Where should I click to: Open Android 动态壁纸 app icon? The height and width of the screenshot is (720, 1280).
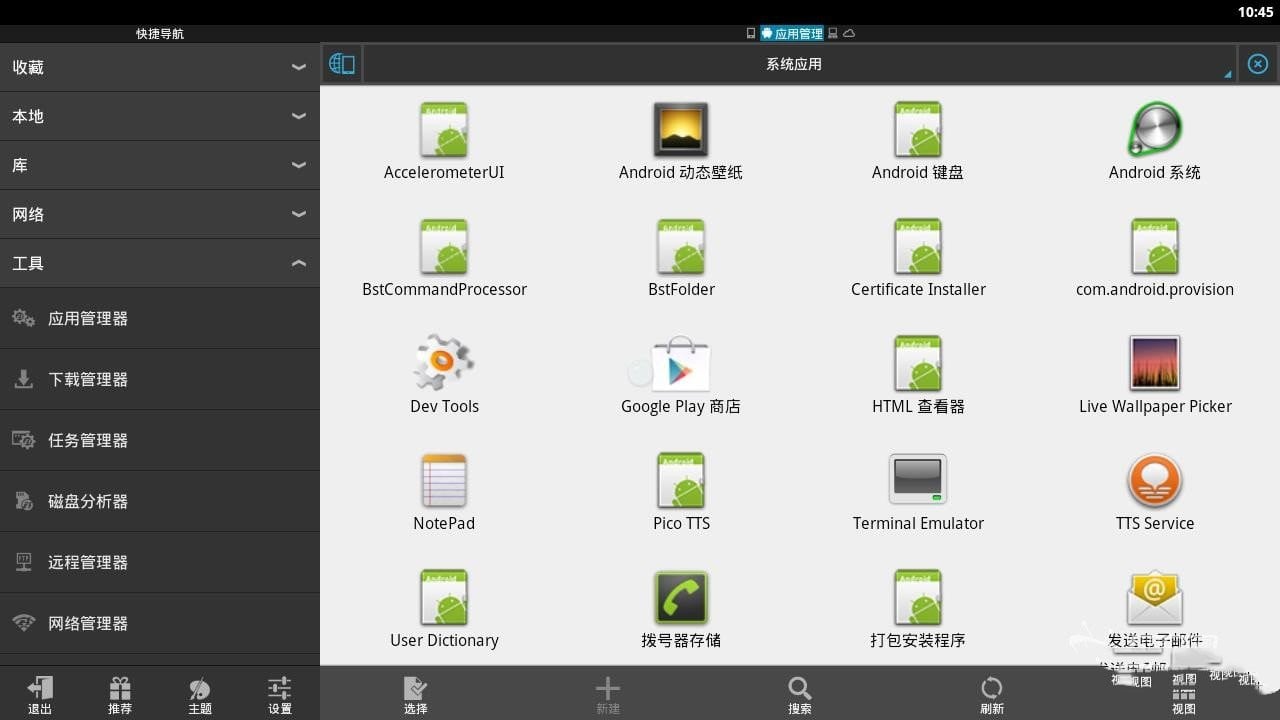pos(681,130)
